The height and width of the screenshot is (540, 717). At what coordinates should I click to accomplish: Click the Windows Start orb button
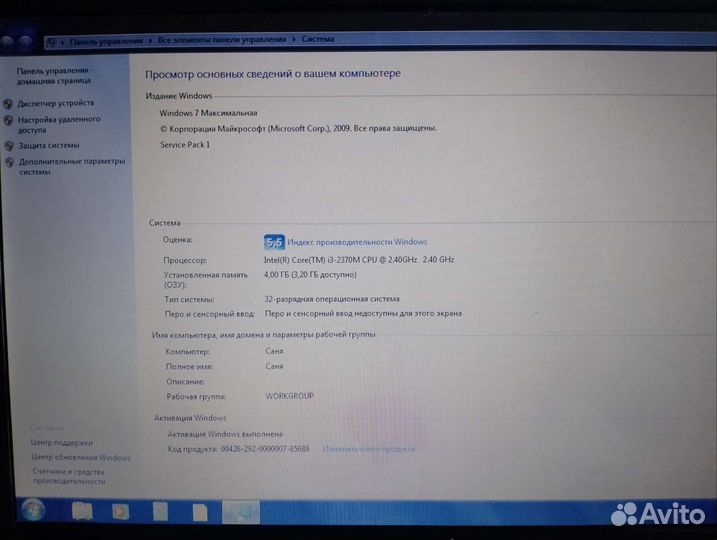pyautogui.click(x=33, y=510)
